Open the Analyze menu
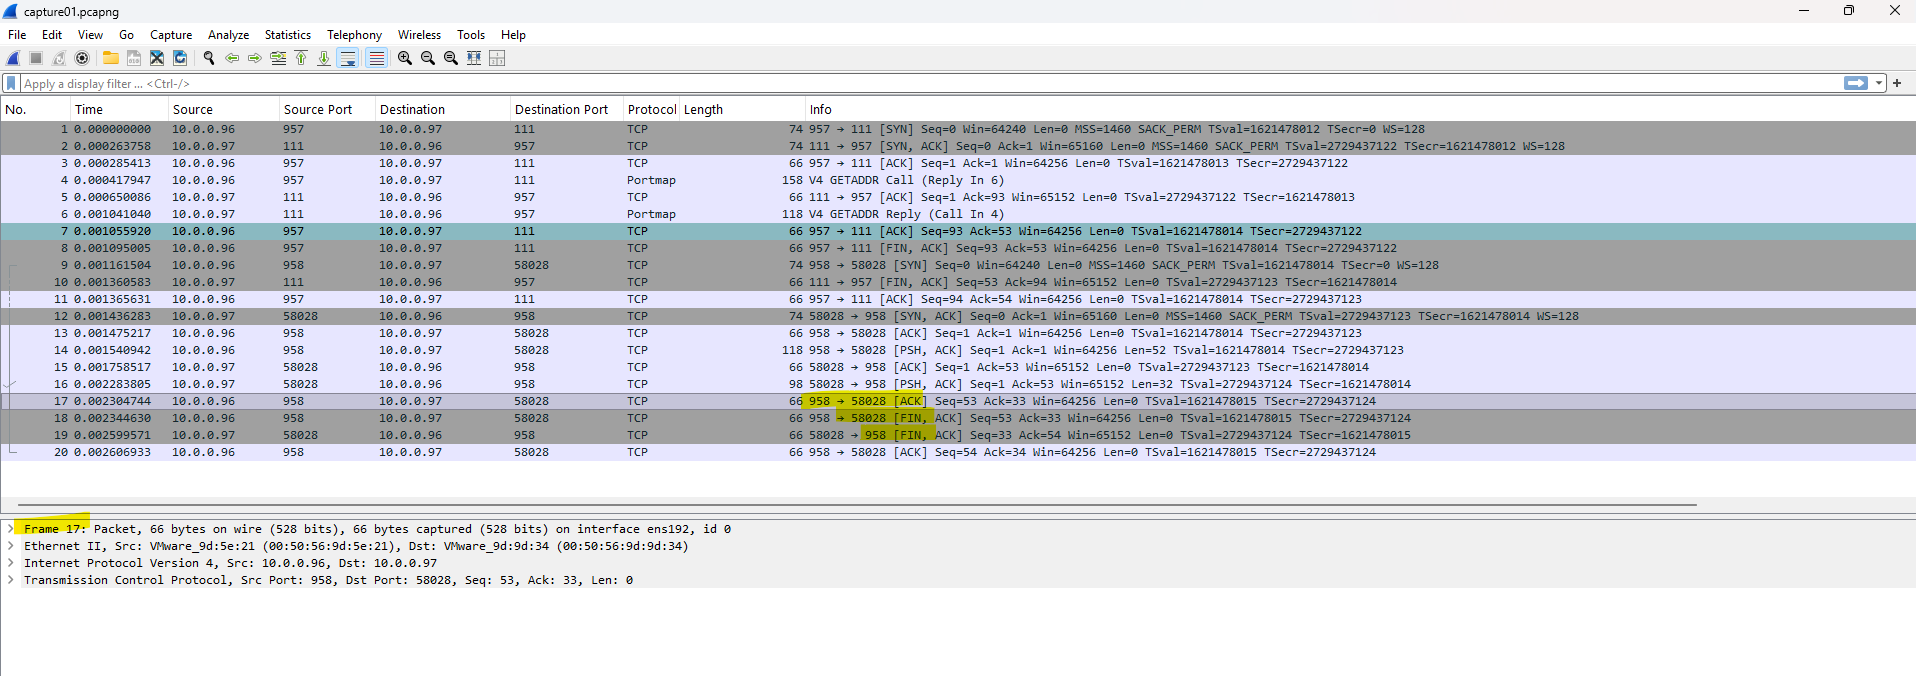The image size is (1916, 676). [228, 34]
